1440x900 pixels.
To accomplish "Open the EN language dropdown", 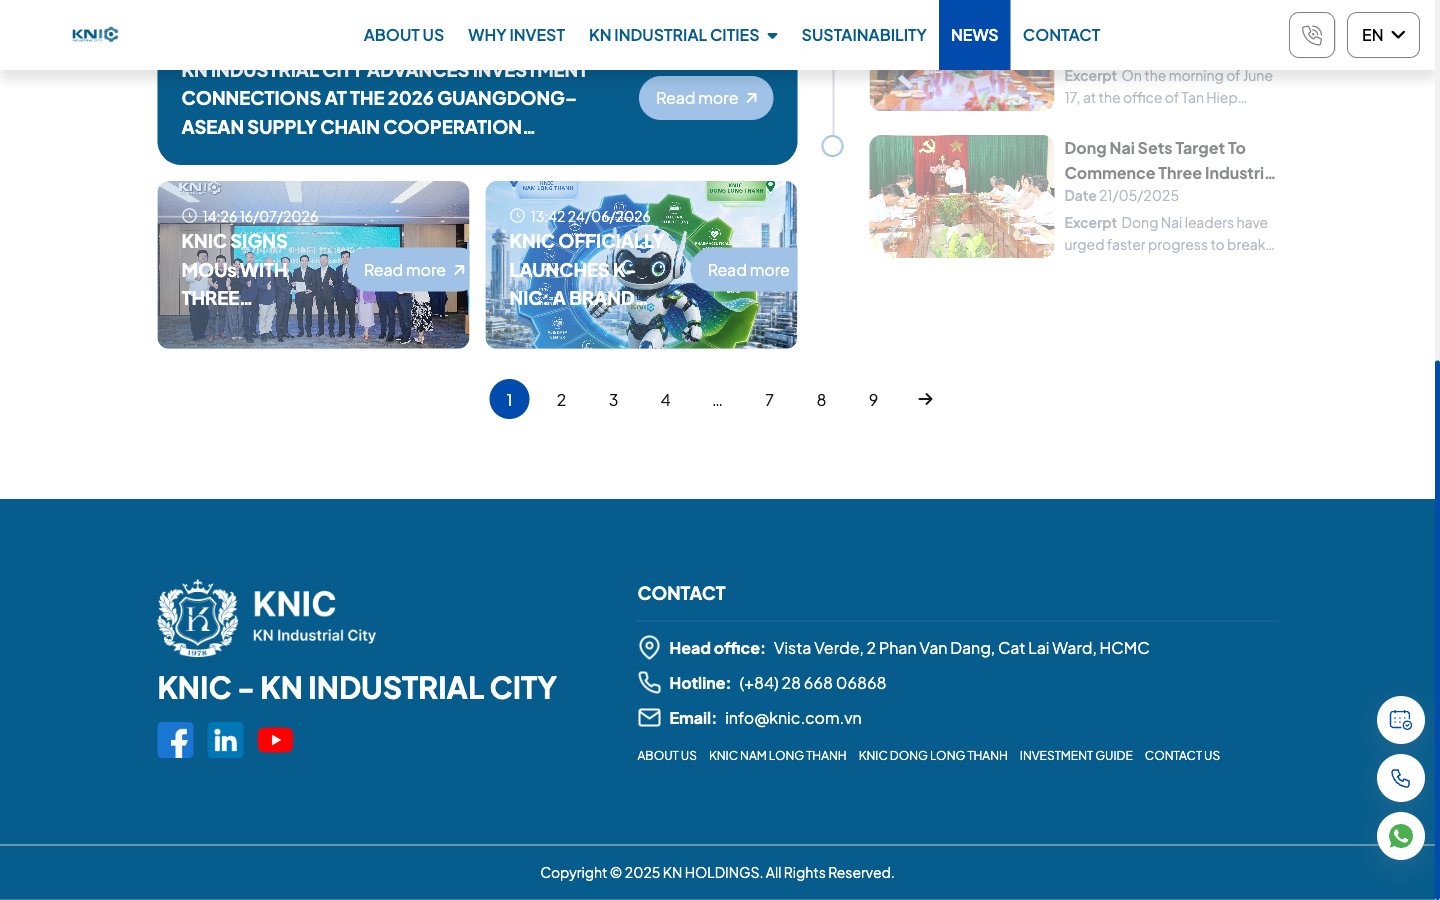I will tap(1383, 35).
